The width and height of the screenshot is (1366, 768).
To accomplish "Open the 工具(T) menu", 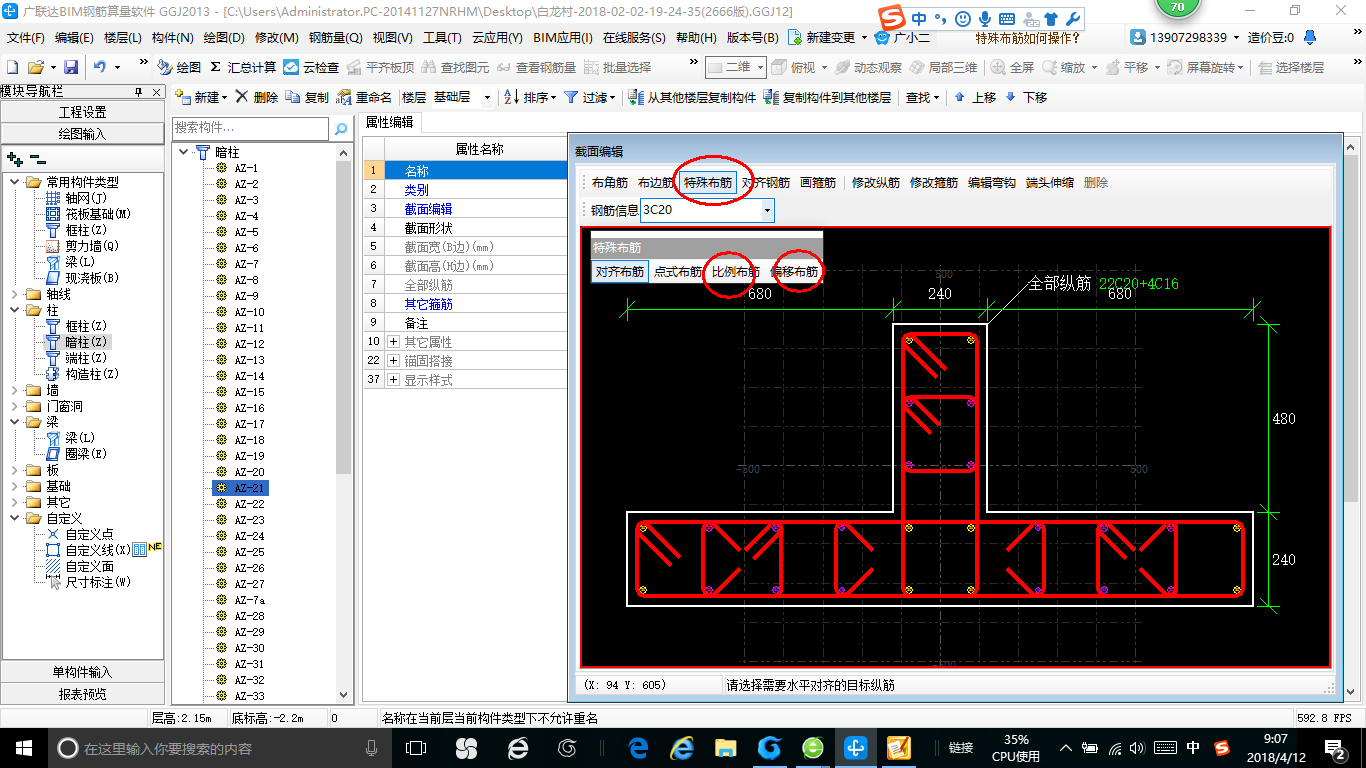I will (x=442, y=37).
